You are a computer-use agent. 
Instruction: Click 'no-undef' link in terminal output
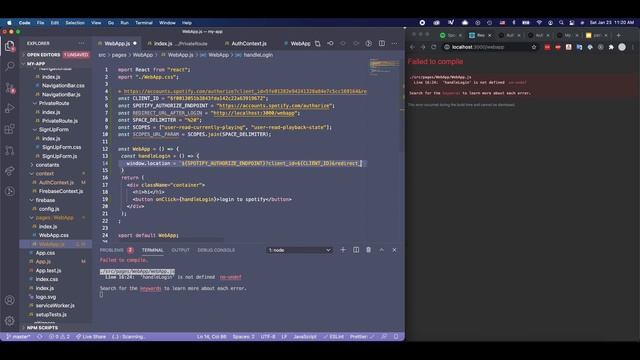pyautogui.click(x=230, y=277)
